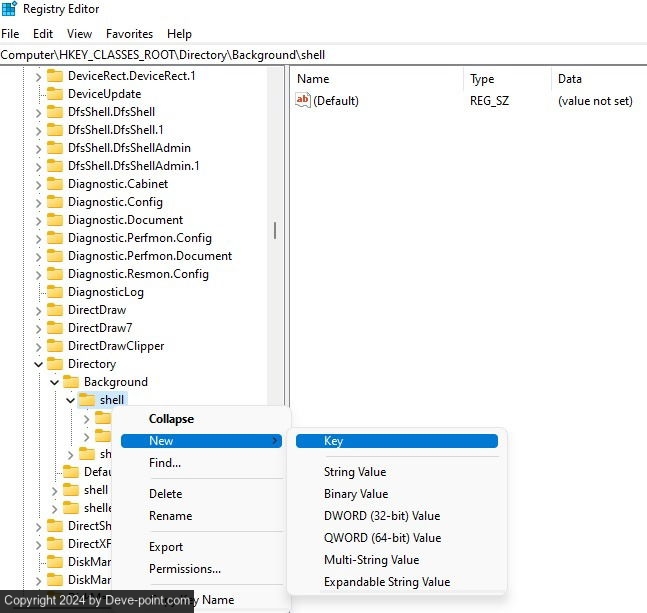The height and width of the screenshot is (613, 647).
Task: Click the open folder icon beside shell
Action: click(87, 400)
